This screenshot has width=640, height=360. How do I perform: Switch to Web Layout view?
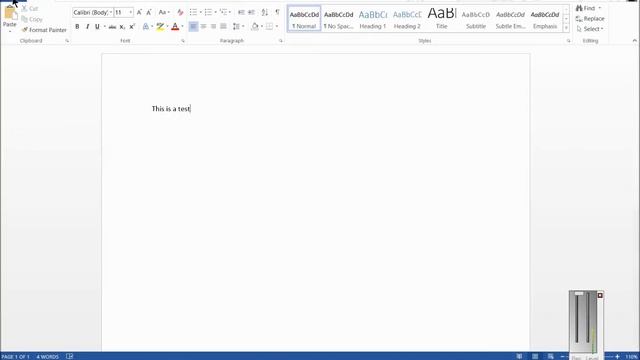click(551, 356)
